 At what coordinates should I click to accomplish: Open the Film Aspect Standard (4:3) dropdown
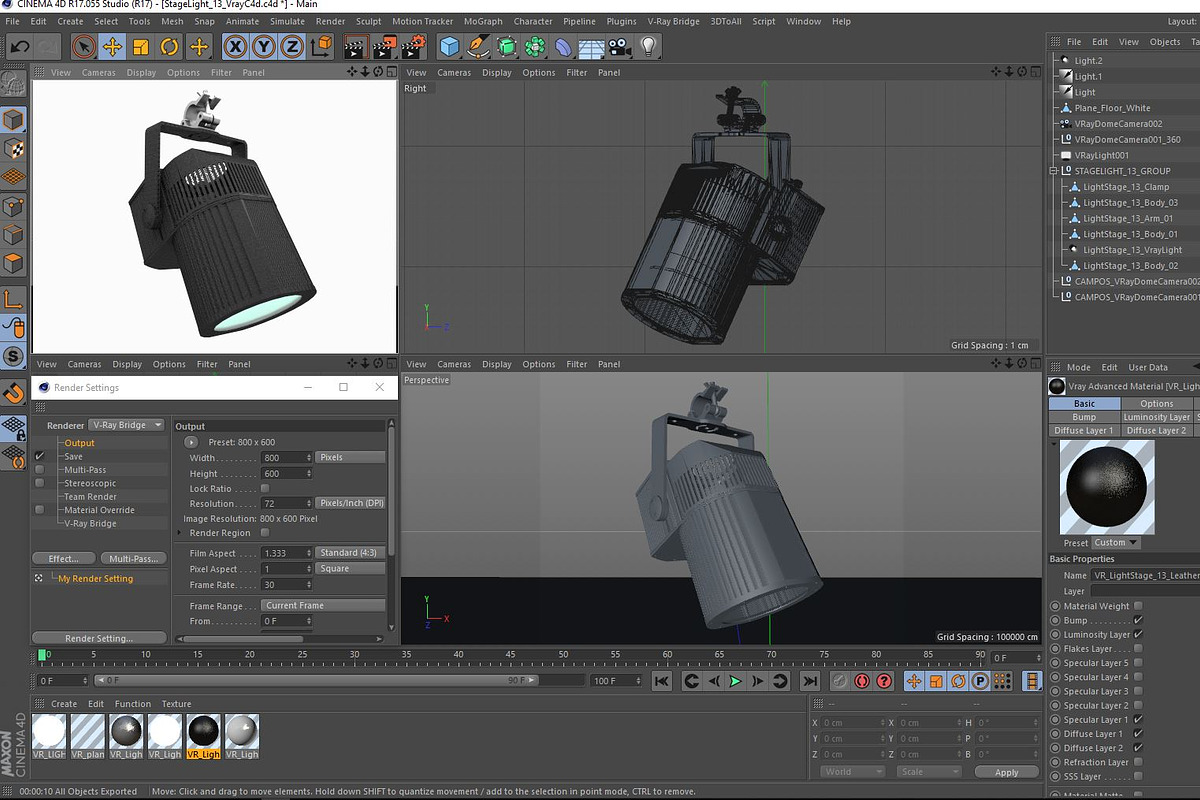pyautogui.click(x=350, y=552)
